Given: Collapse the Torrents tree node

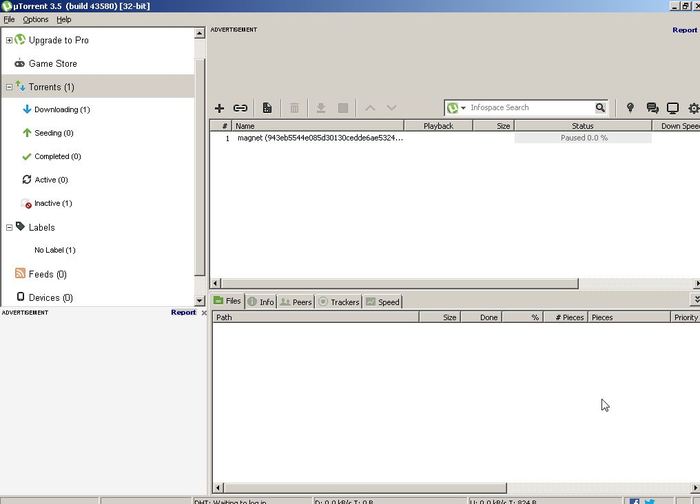Looking at the screenshot, I should [x=9, y=87].
